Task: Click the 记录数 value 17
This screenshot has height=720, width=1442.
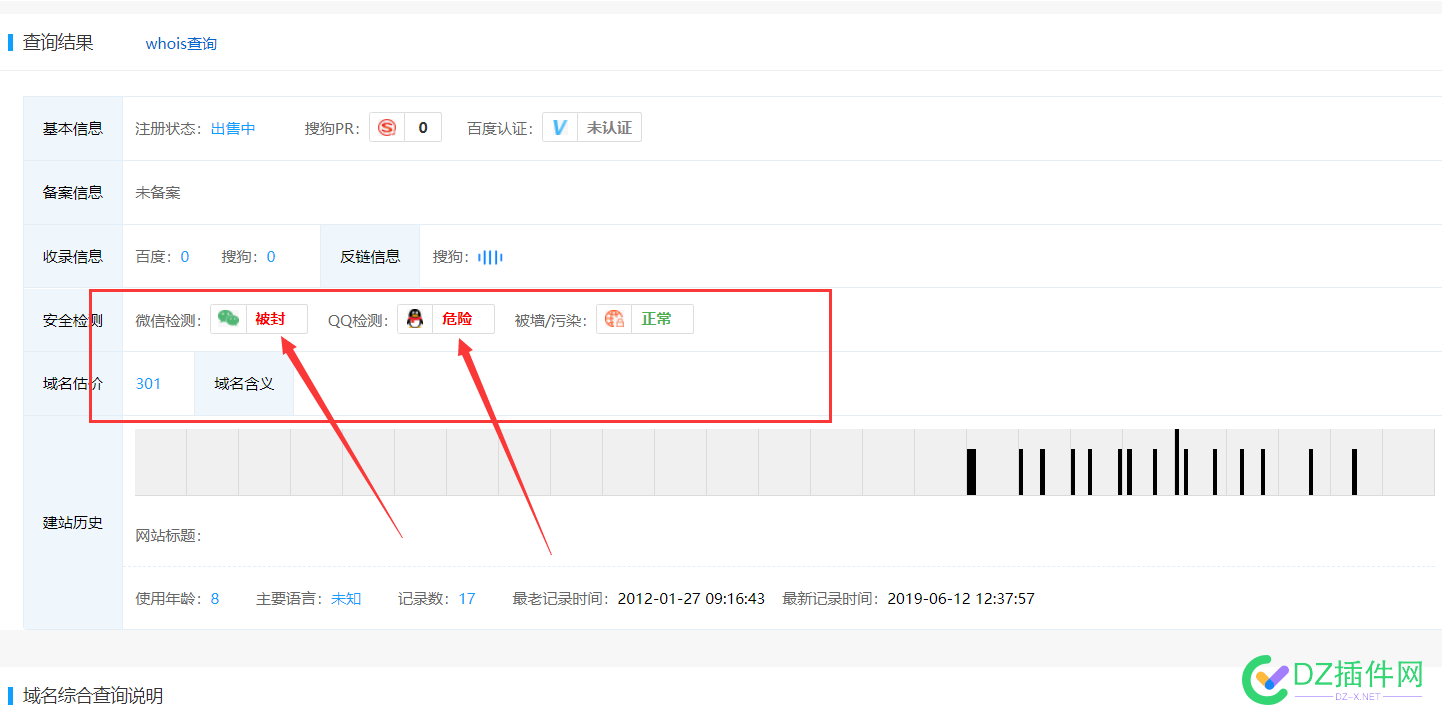Action: click(x=467, y=599)
